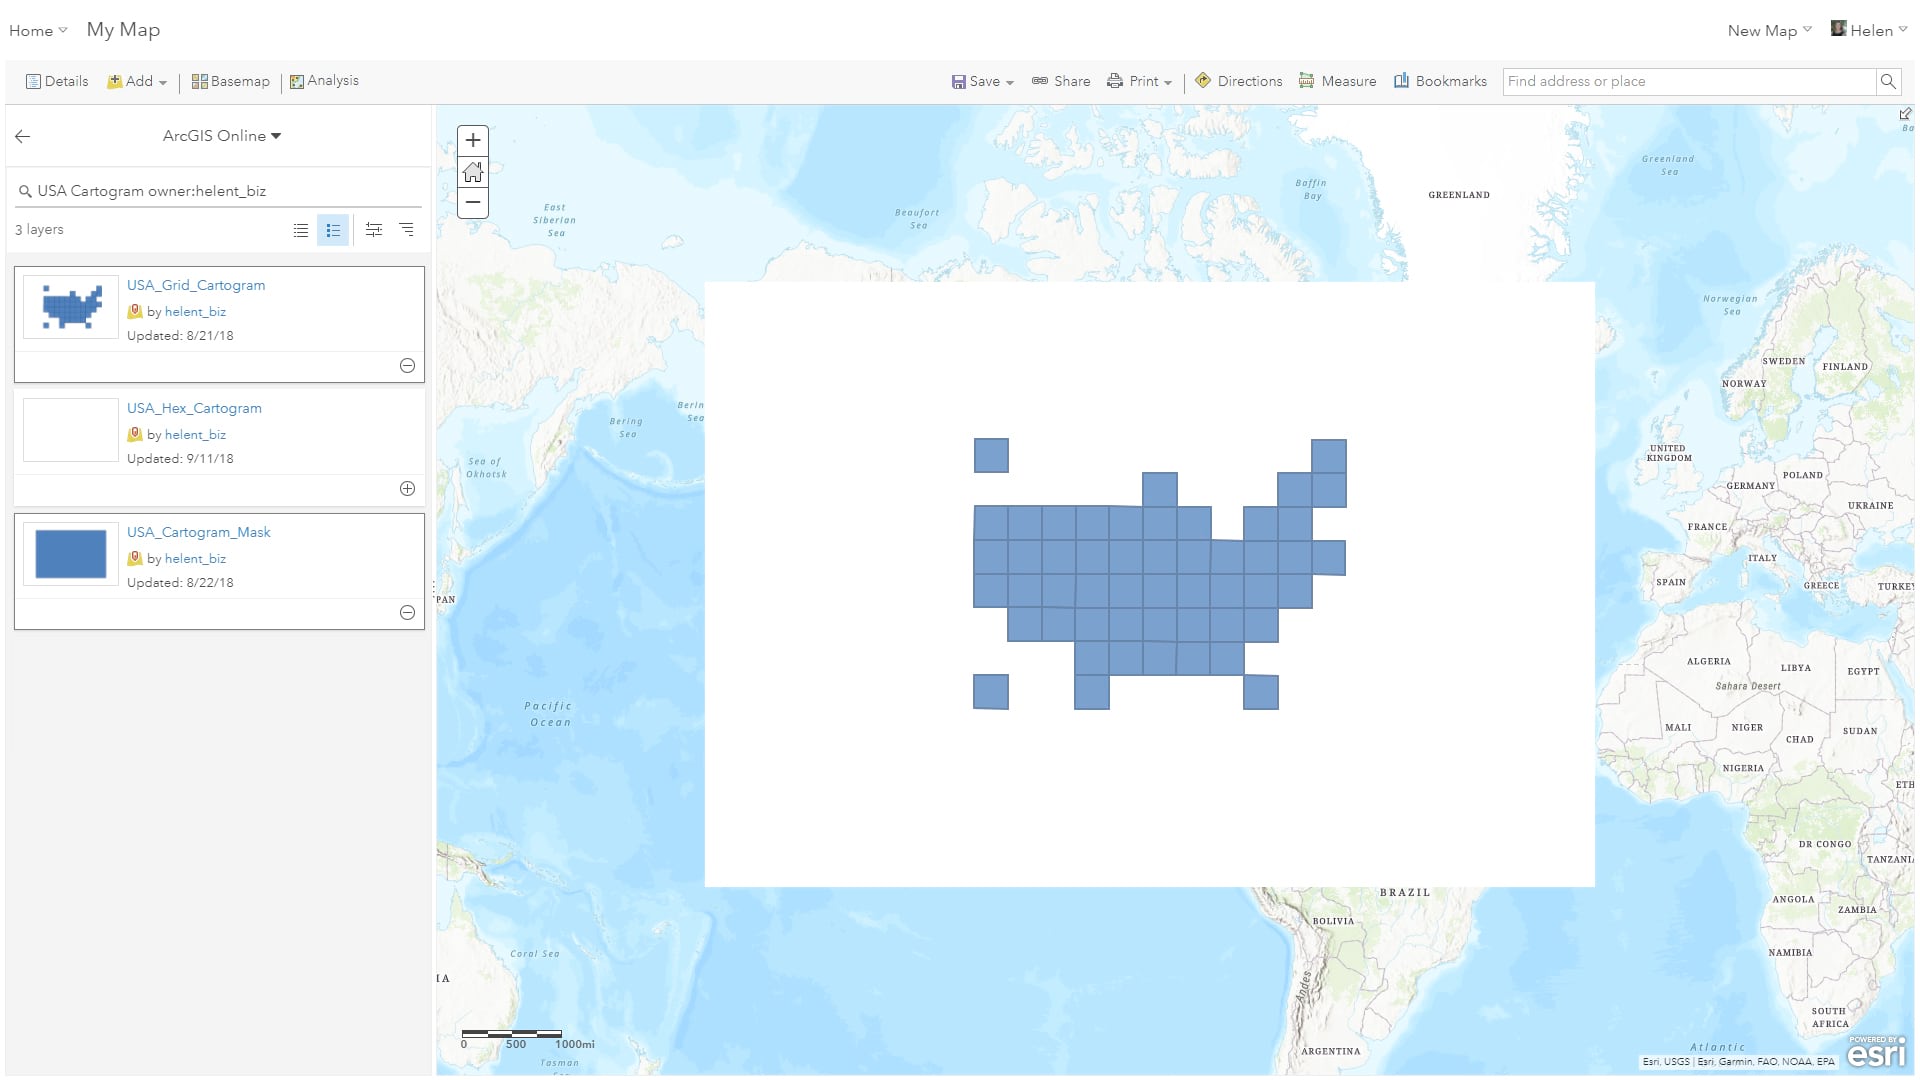Expand the ArcGIS Online source dropdown
The width and height of the screenshot is (1920, 1080).
pyautogui.click(x=277, y=136)
